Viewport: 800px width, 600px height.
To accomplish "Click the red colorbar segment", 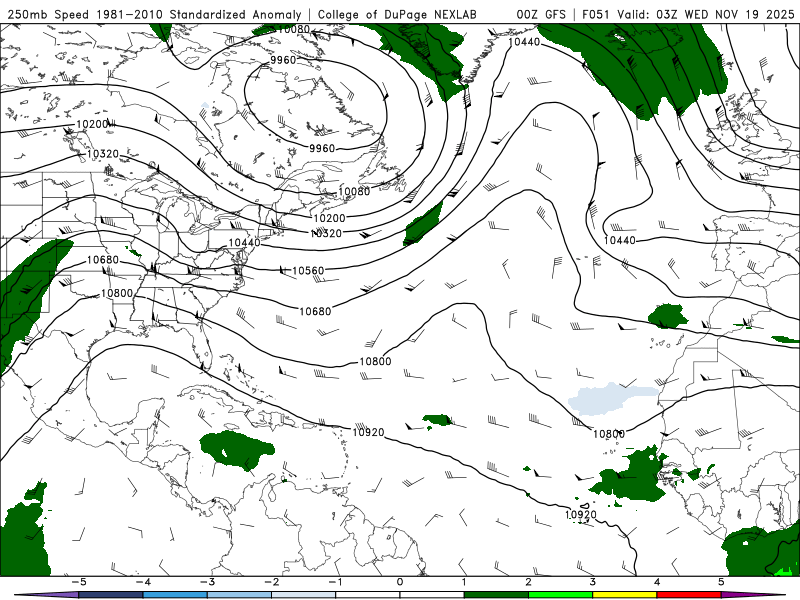I will (689, 595).
